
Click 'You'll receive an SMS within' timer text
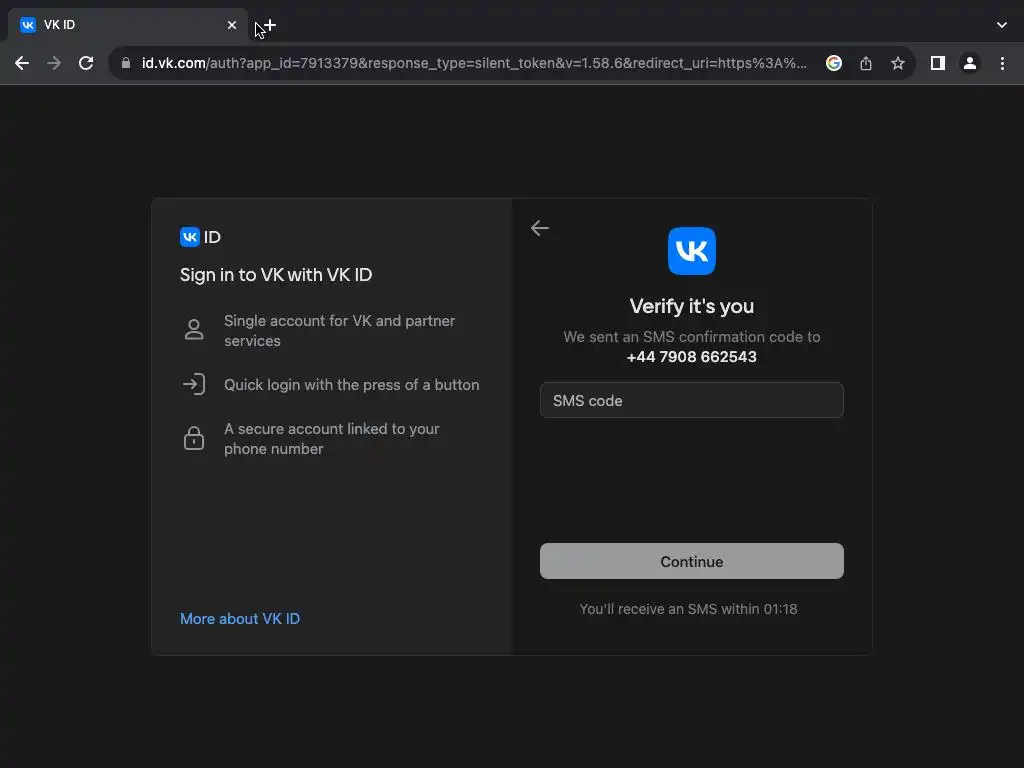[688, 609]
